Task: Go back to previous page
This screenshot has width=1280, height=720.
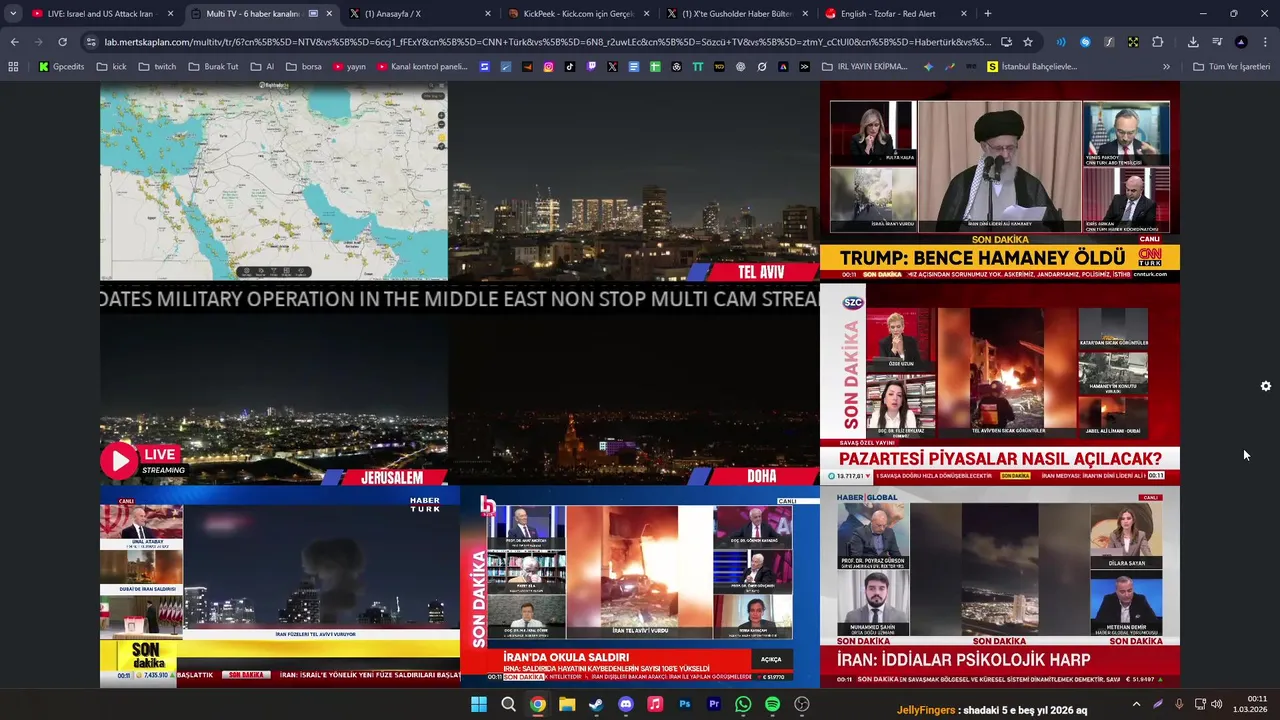Action: (x=14, y=42)
